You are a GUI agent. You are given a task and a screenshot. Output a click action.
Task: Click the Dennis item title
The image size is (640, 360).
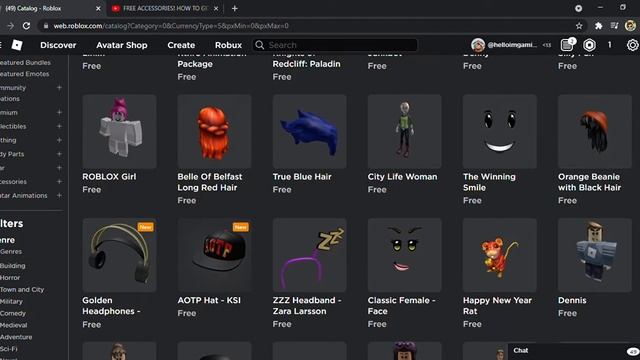[x=572, y=300]
